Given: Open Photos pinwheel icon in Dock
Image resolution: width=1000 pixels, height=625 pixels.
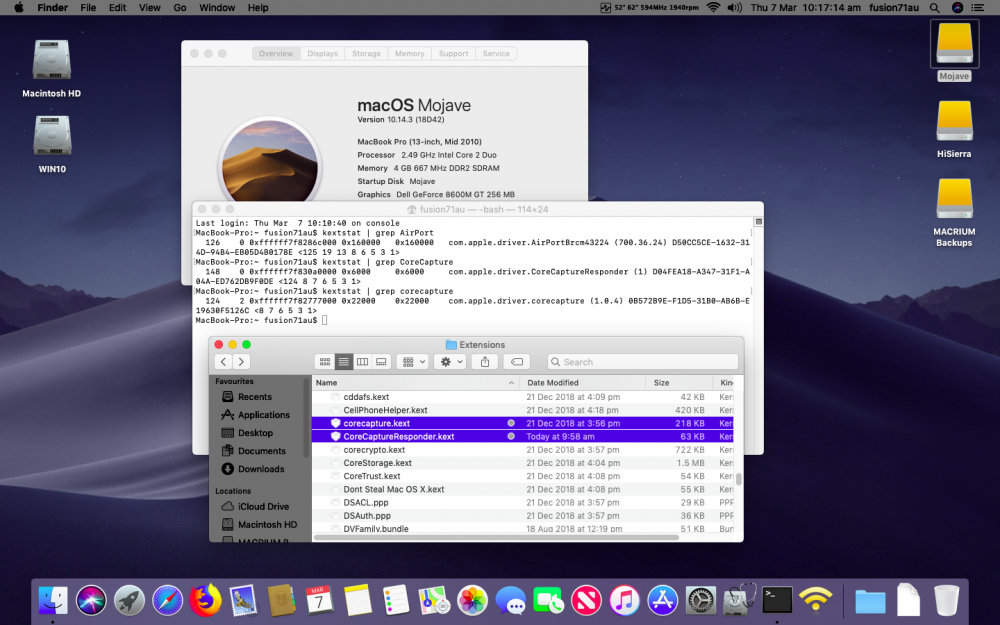Looking at the screenshot, I should [x=472, y=600].
